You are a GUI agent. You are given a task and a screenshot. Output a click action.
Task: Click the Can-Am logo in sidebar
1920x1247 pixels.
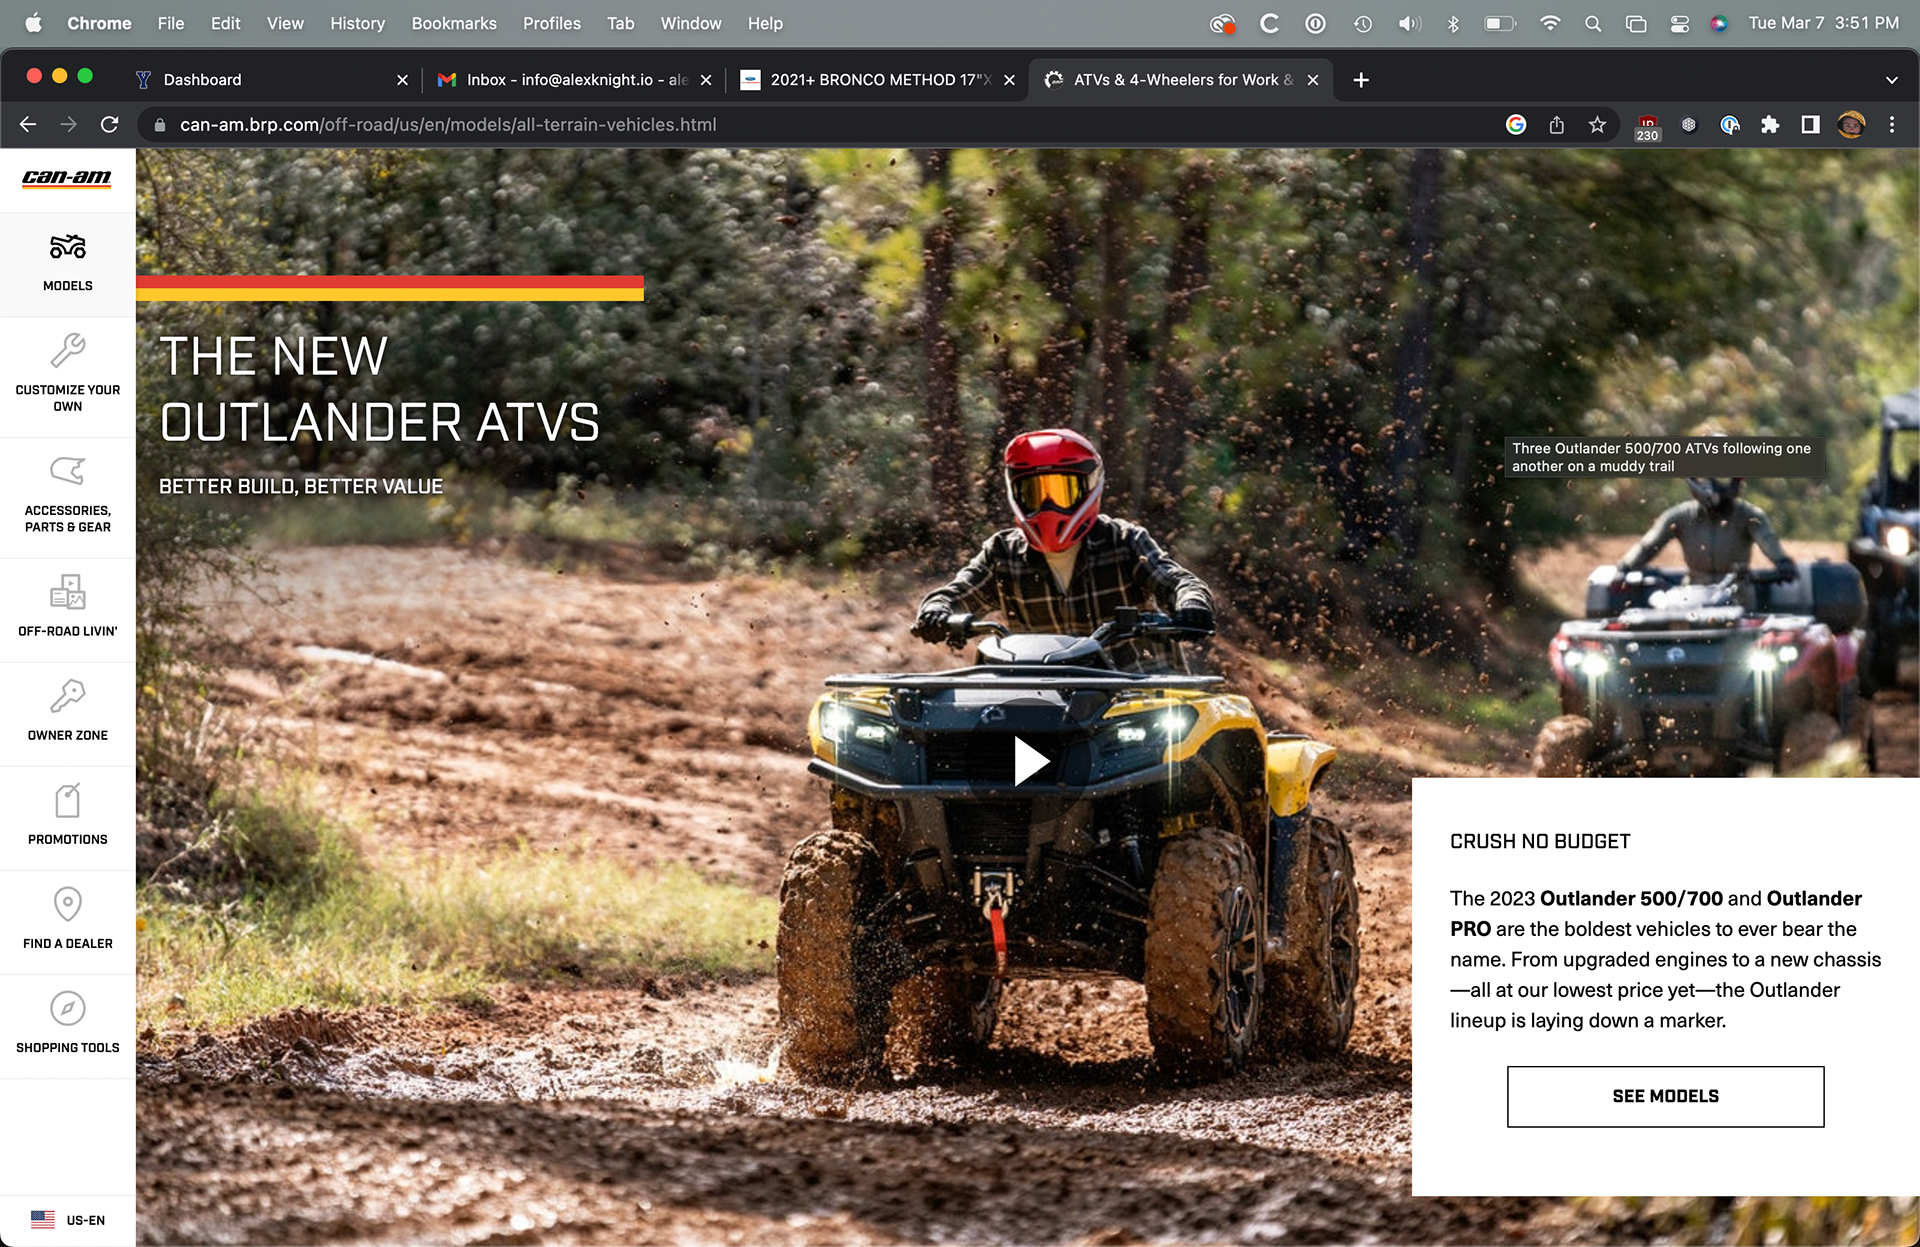[67, 179]
